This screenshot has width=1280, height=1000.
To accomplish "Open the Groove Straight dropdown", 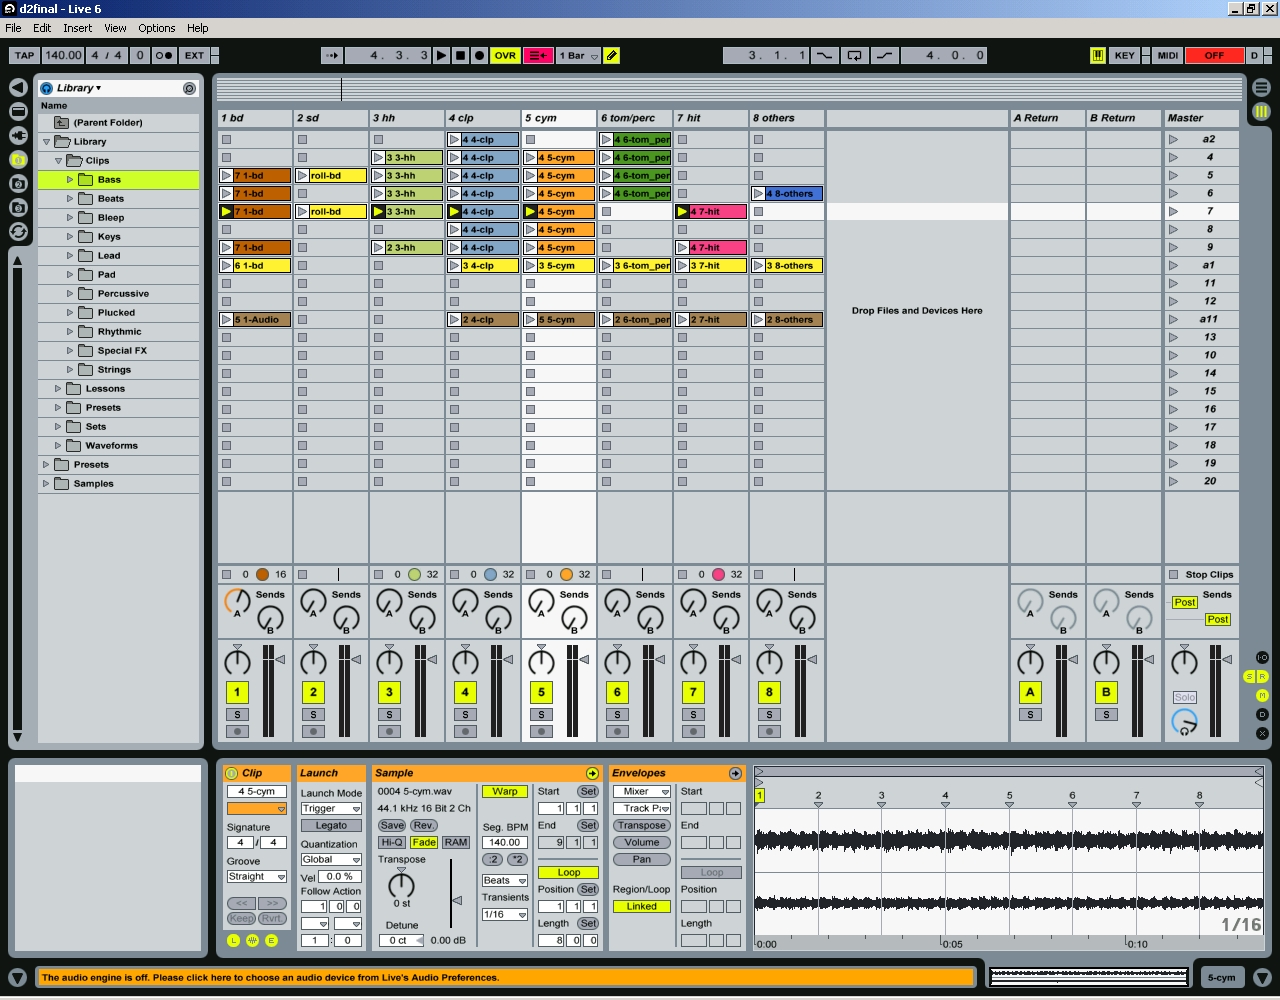I will coord(257,876).
